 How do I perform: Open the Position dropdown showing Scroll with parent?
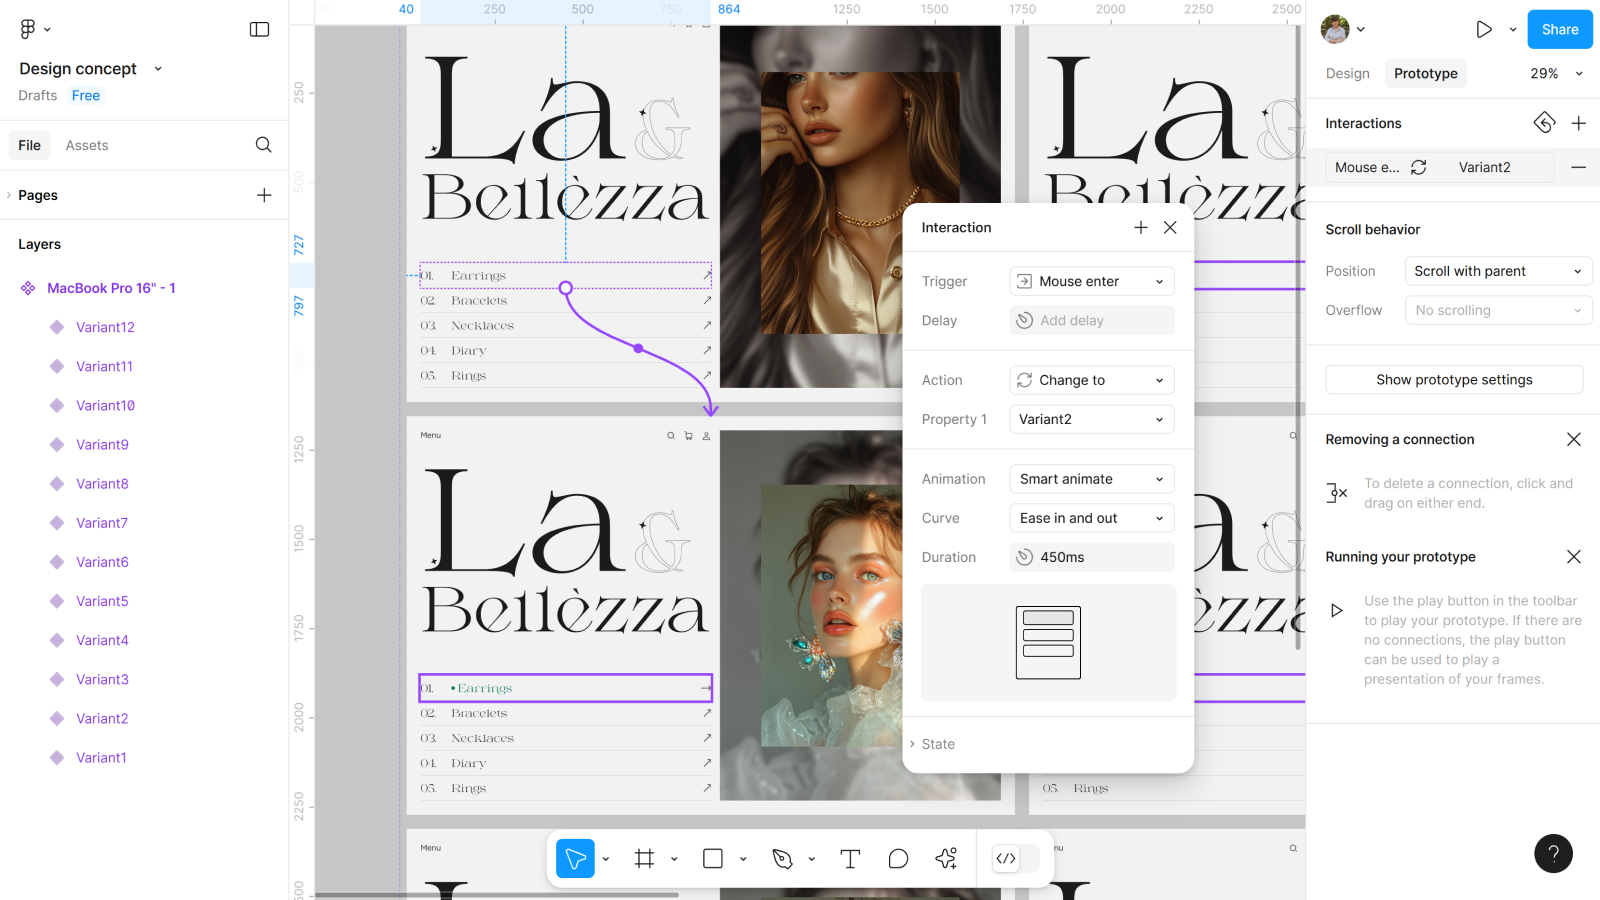[1497, 271]
